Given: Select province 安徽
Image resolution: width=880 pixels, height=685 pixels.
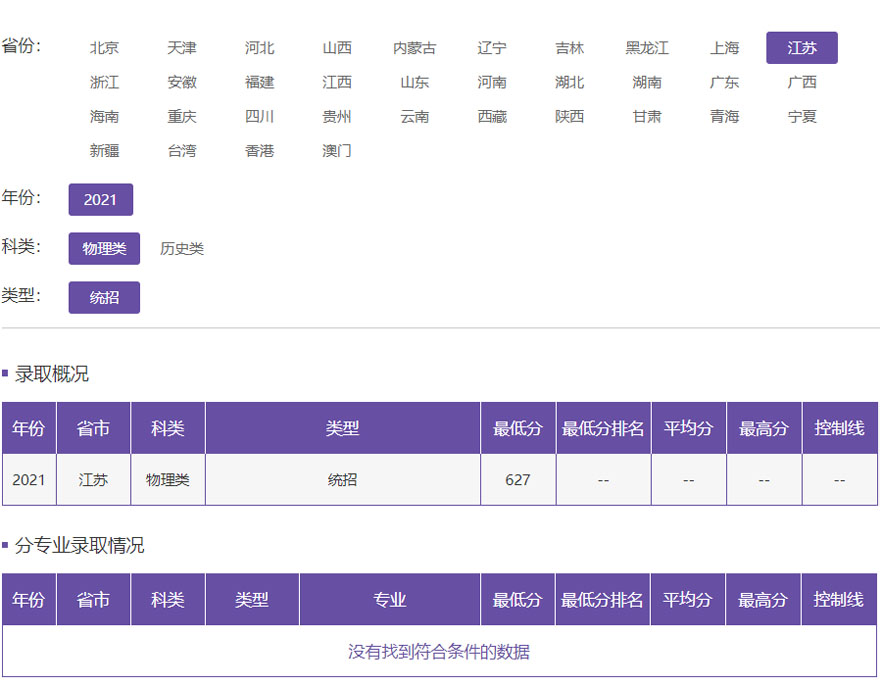Looking at the screenshot, I should coord(182,82).
